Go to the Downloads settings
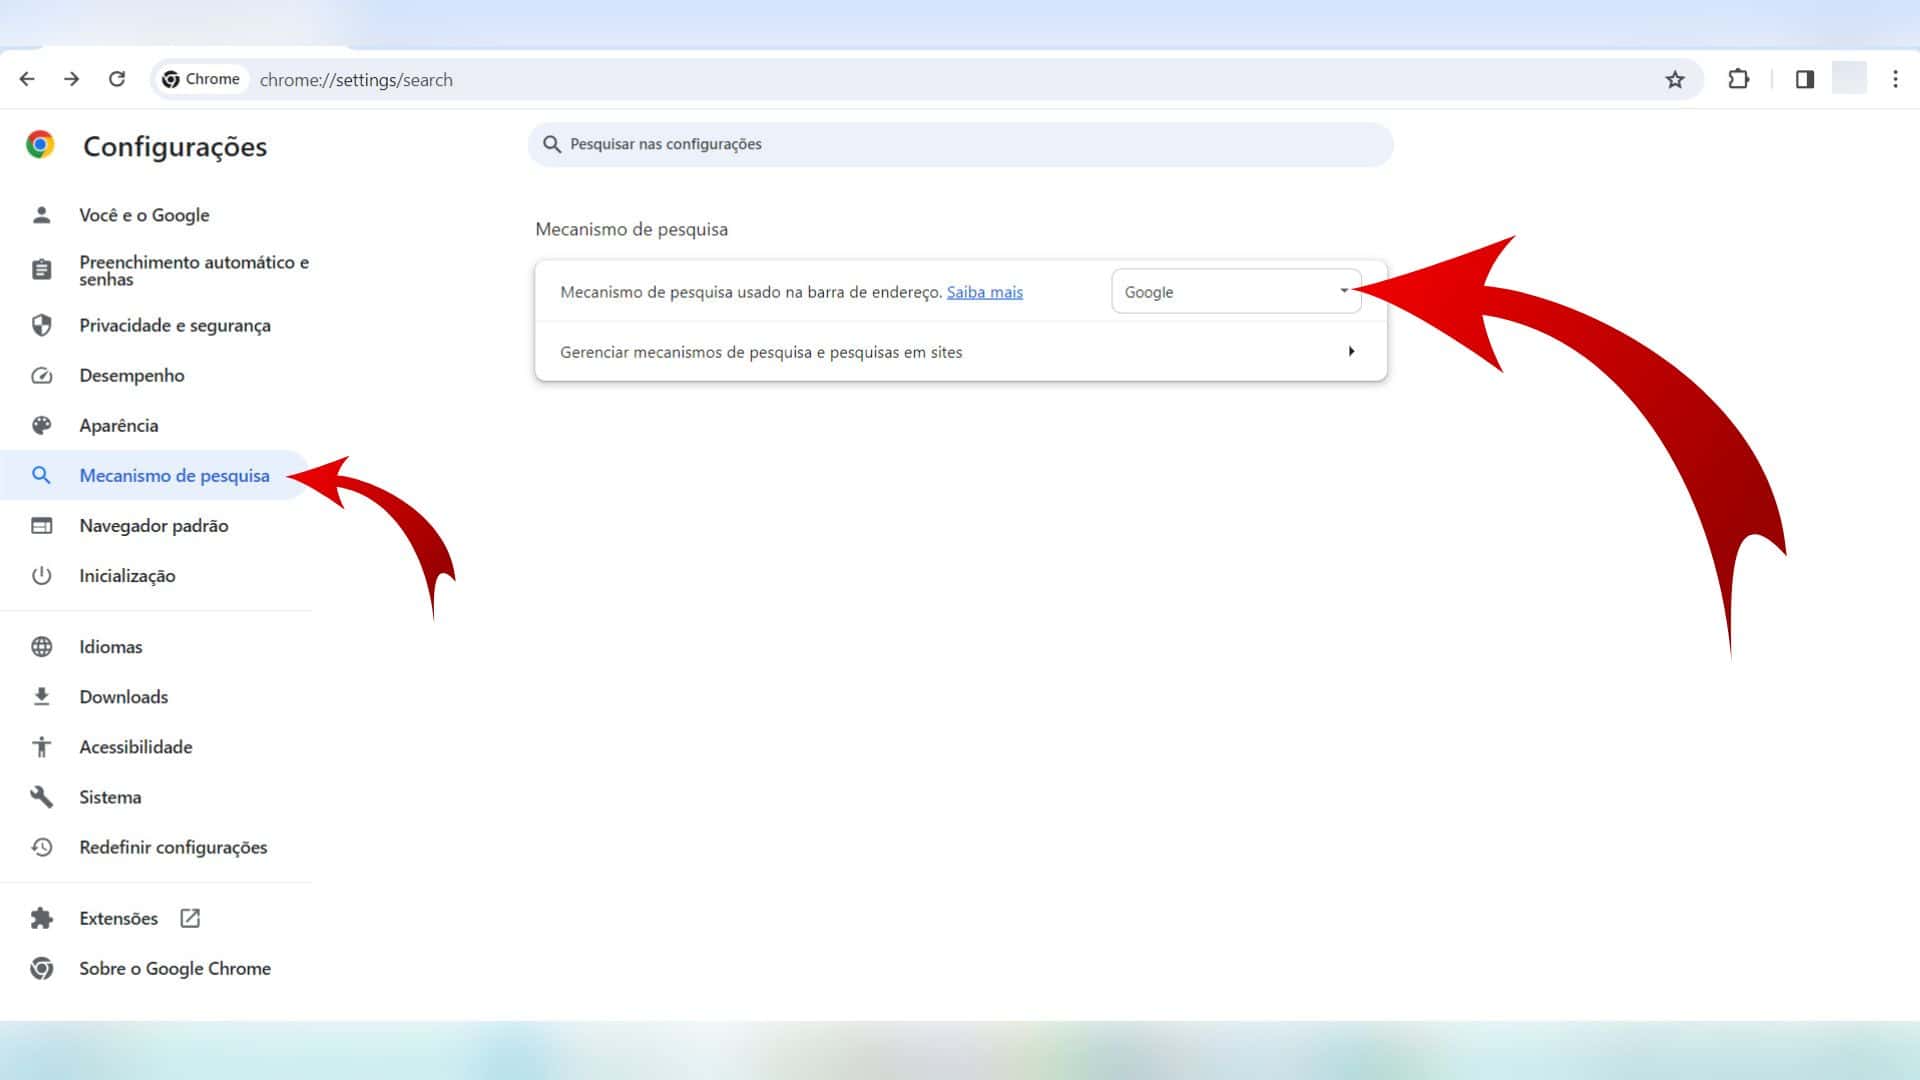 [x=124, y=697]
